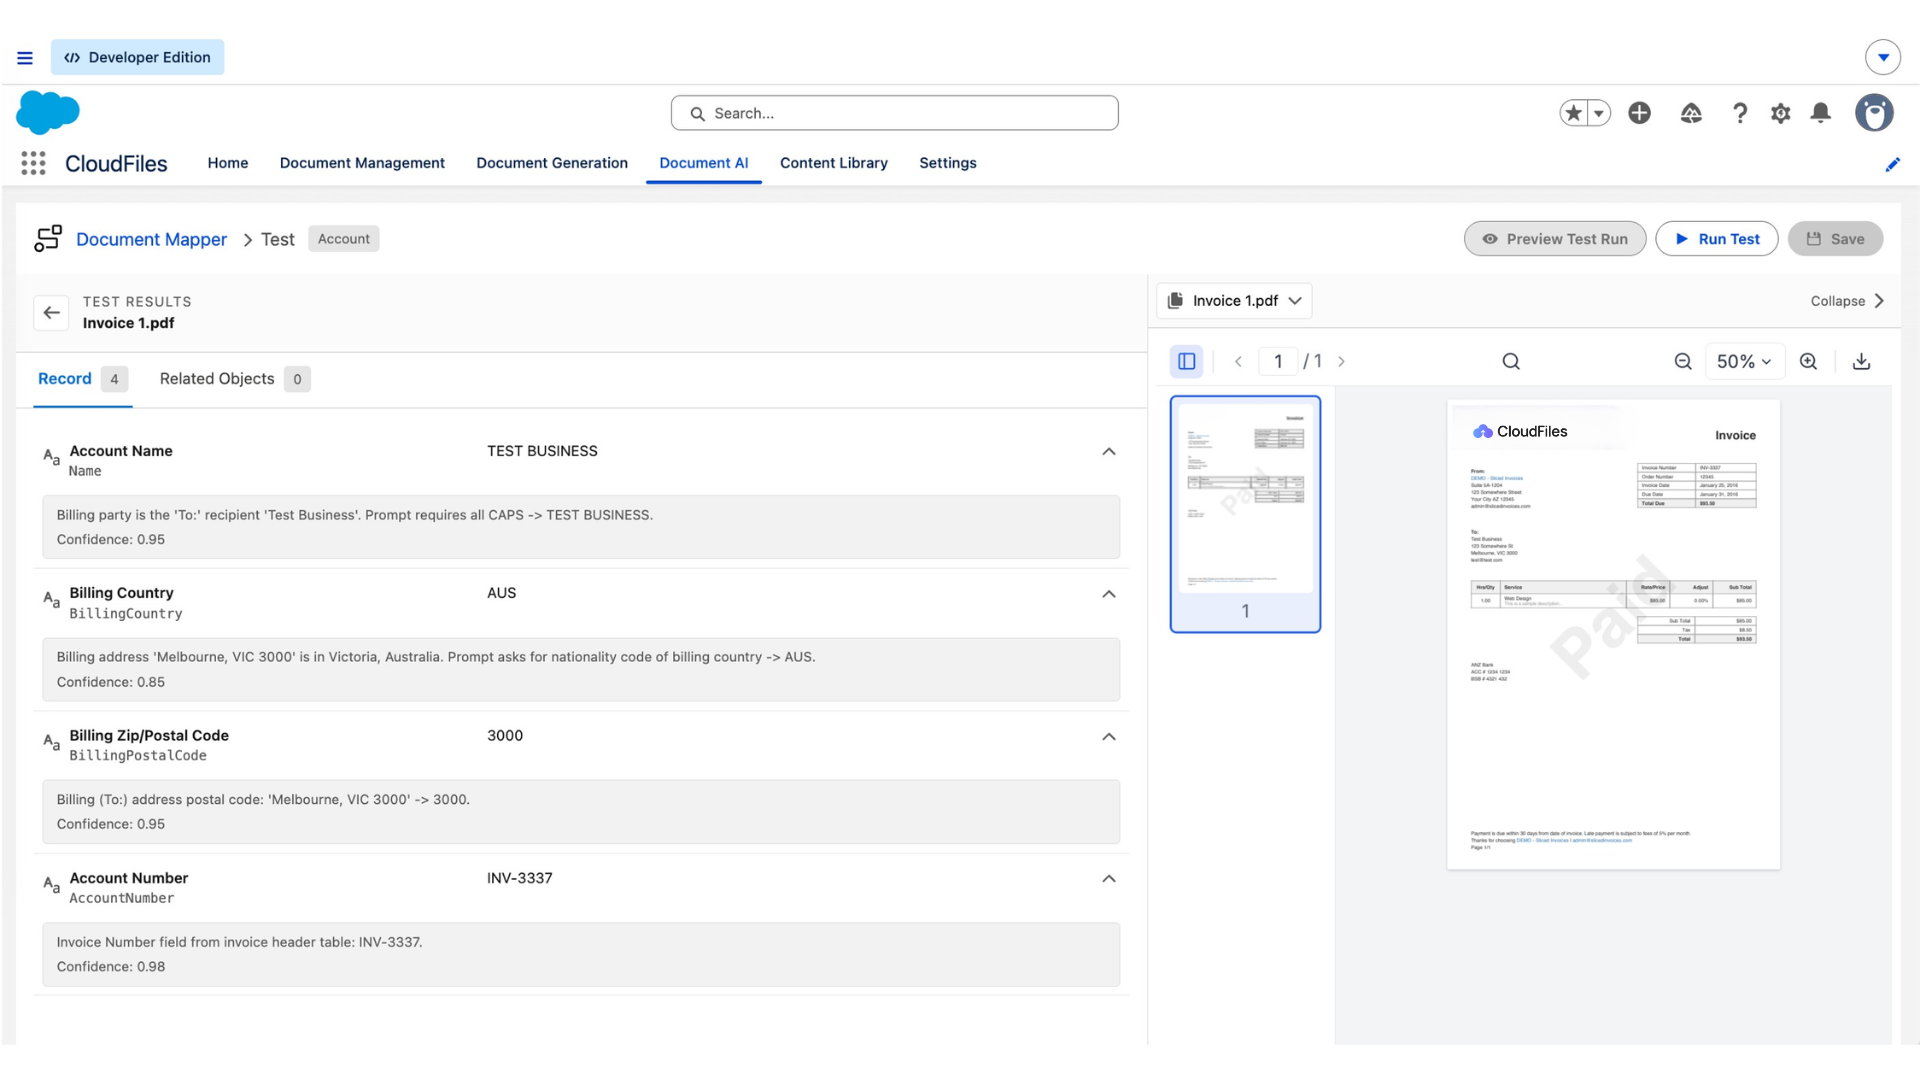
Task: Zoom in the PDF preview
Action: [1808, 361]
